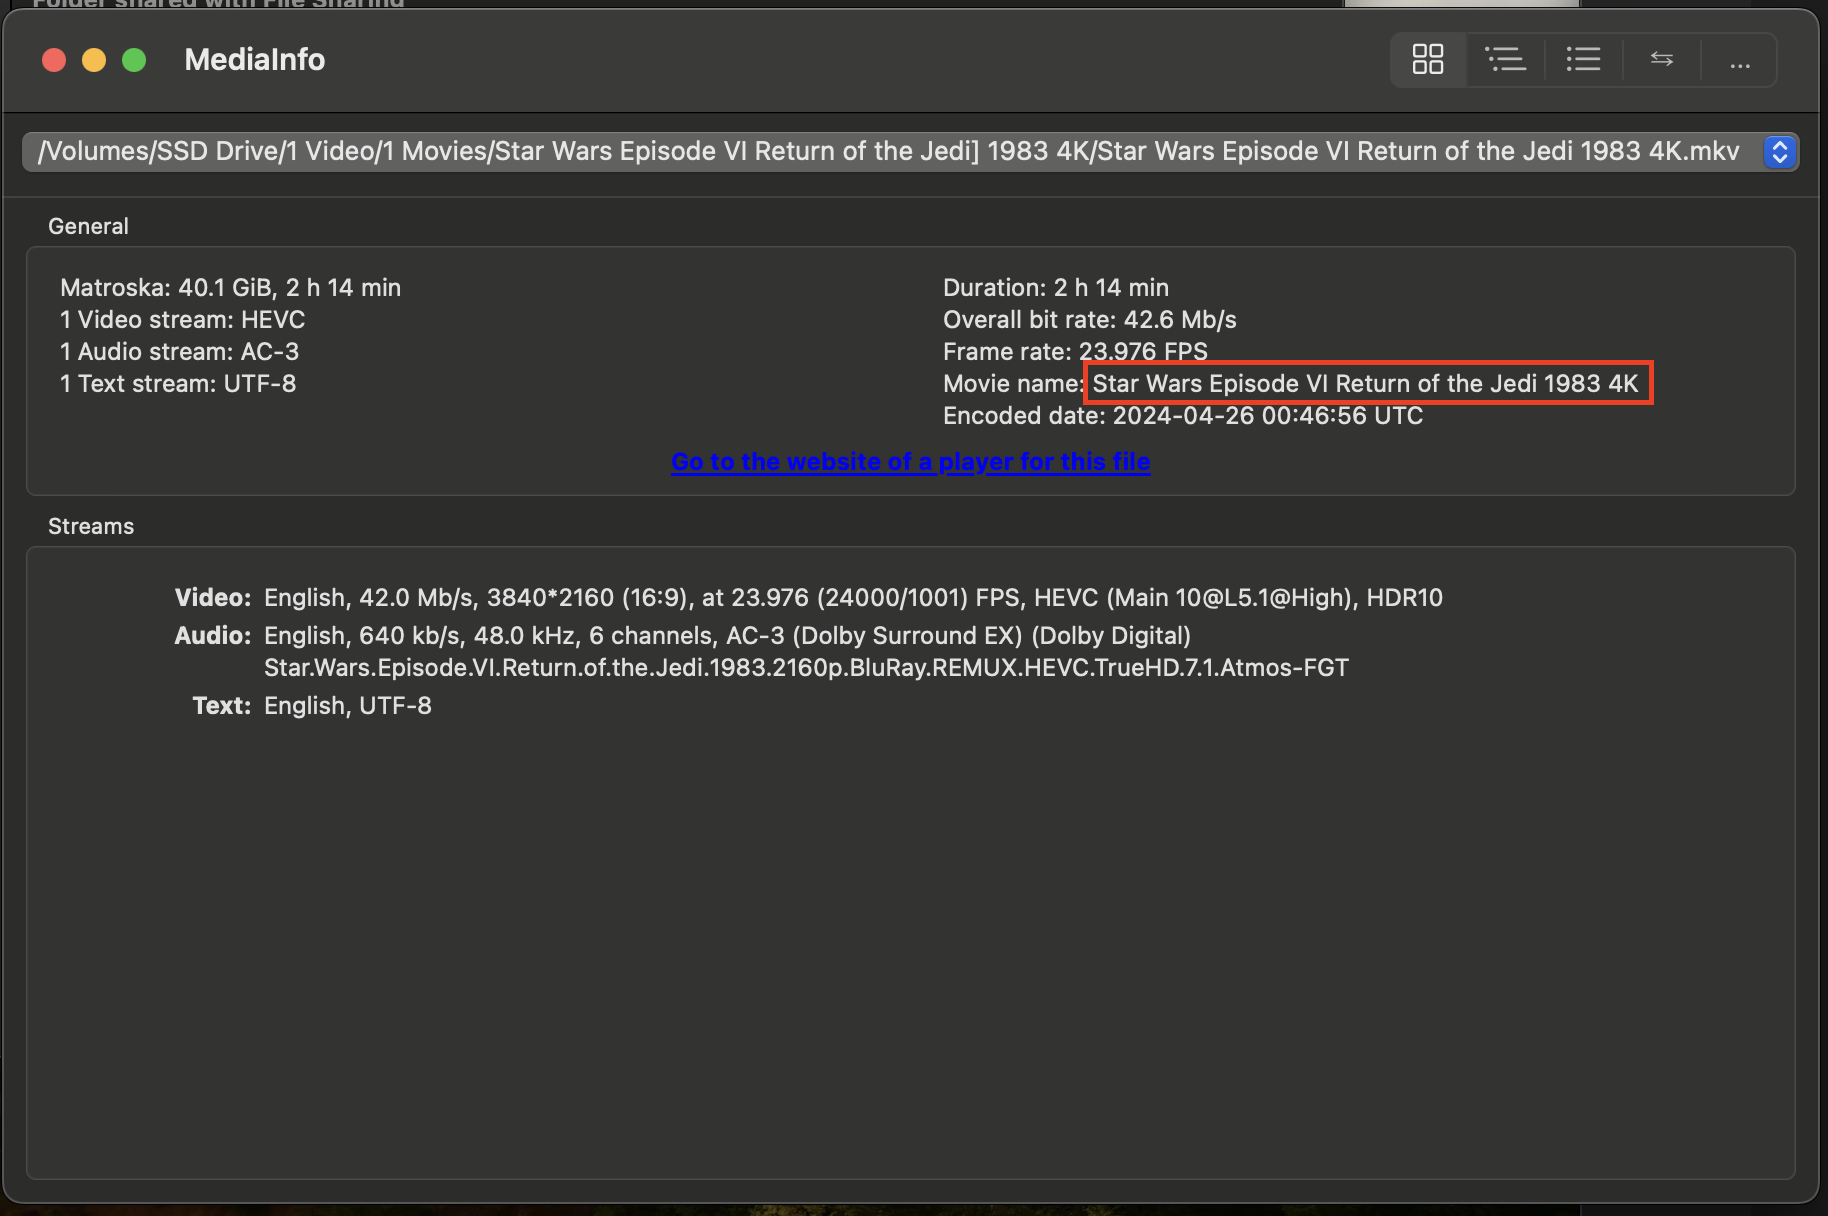The image size is (1828, 1216).
Task: Click the 'Encoded date: 2024-04-26' line
Action: 1183,416
